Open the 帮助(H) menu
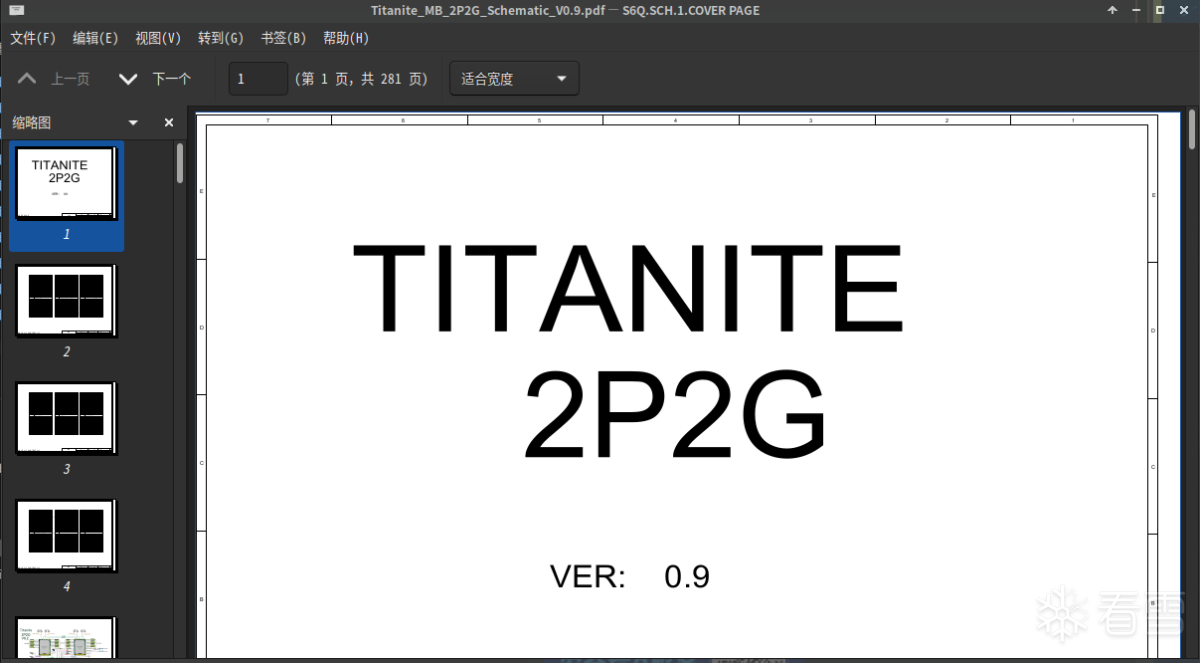Viewport: 1200px width, 663px height. point(346,38)
